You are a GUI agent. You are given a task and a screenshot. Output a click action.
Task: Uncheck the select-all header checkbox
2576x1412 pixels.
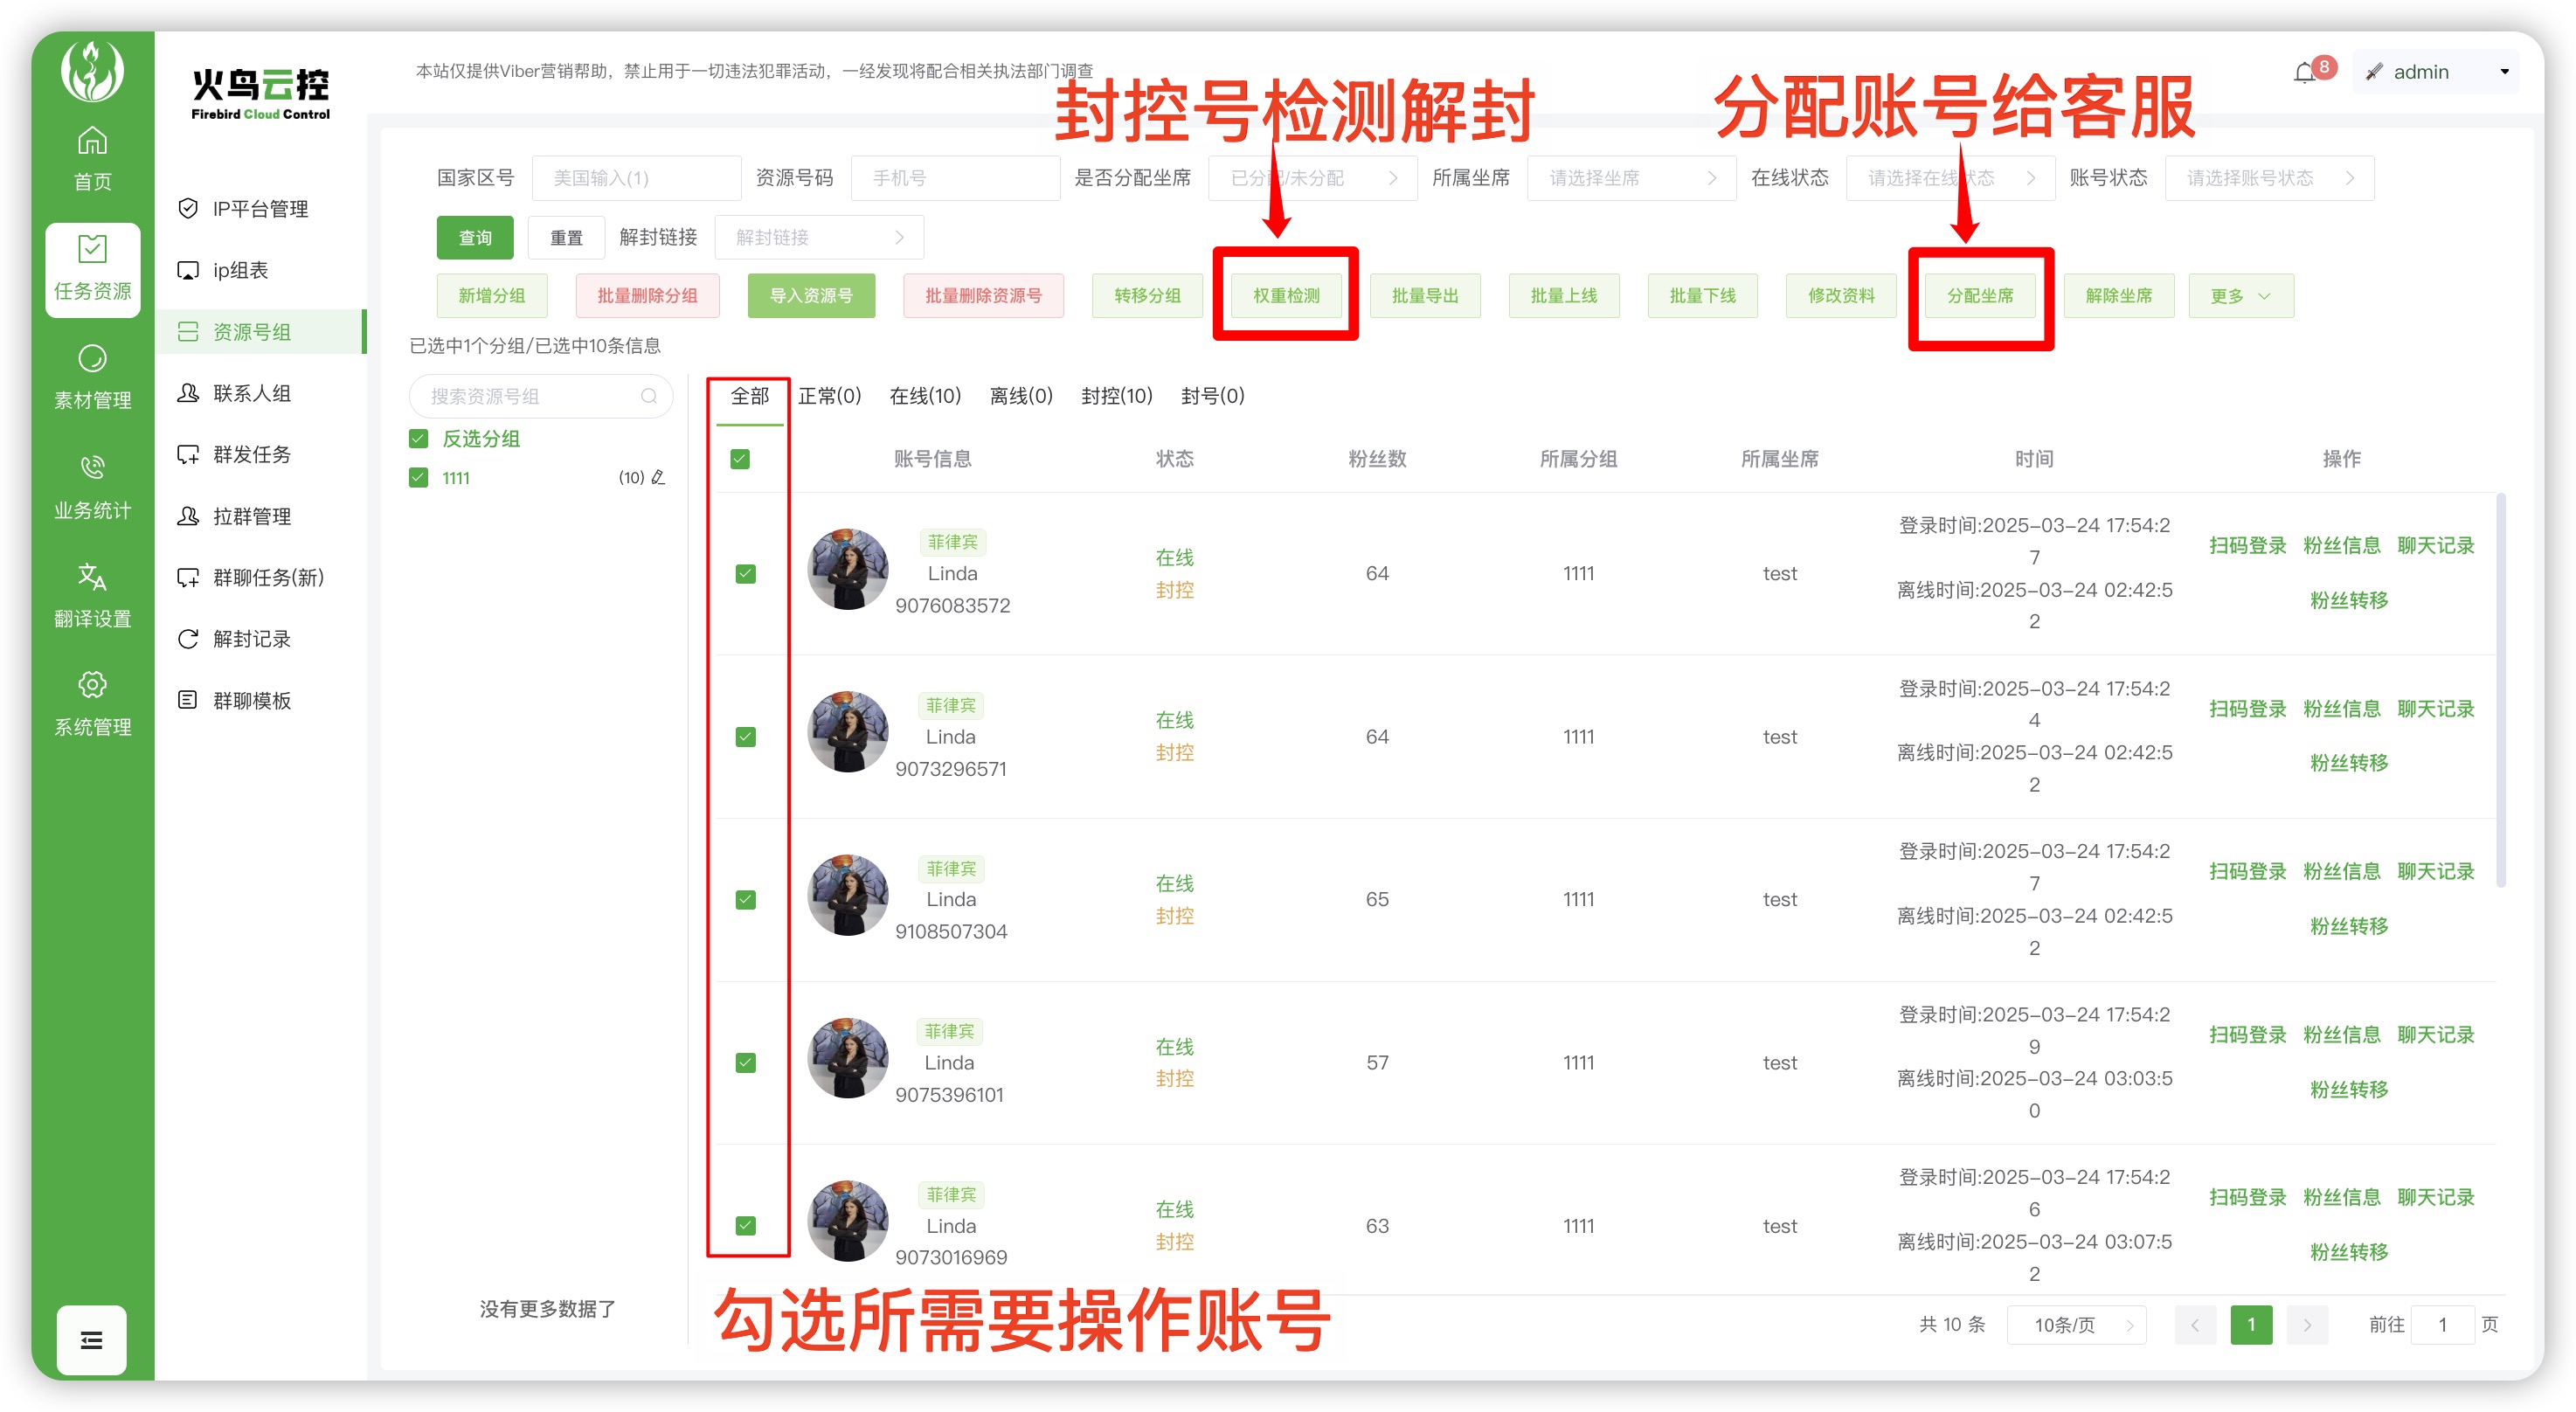[x=740, y=459]
